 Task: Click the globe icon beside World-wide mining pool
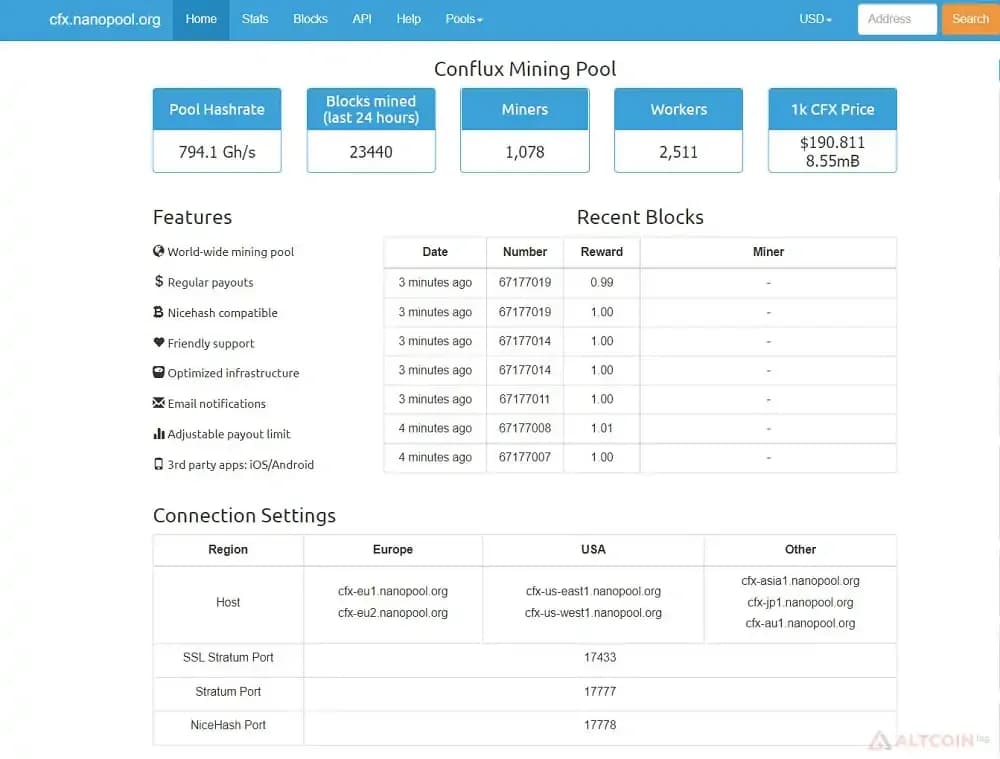(x=159, y=251)
